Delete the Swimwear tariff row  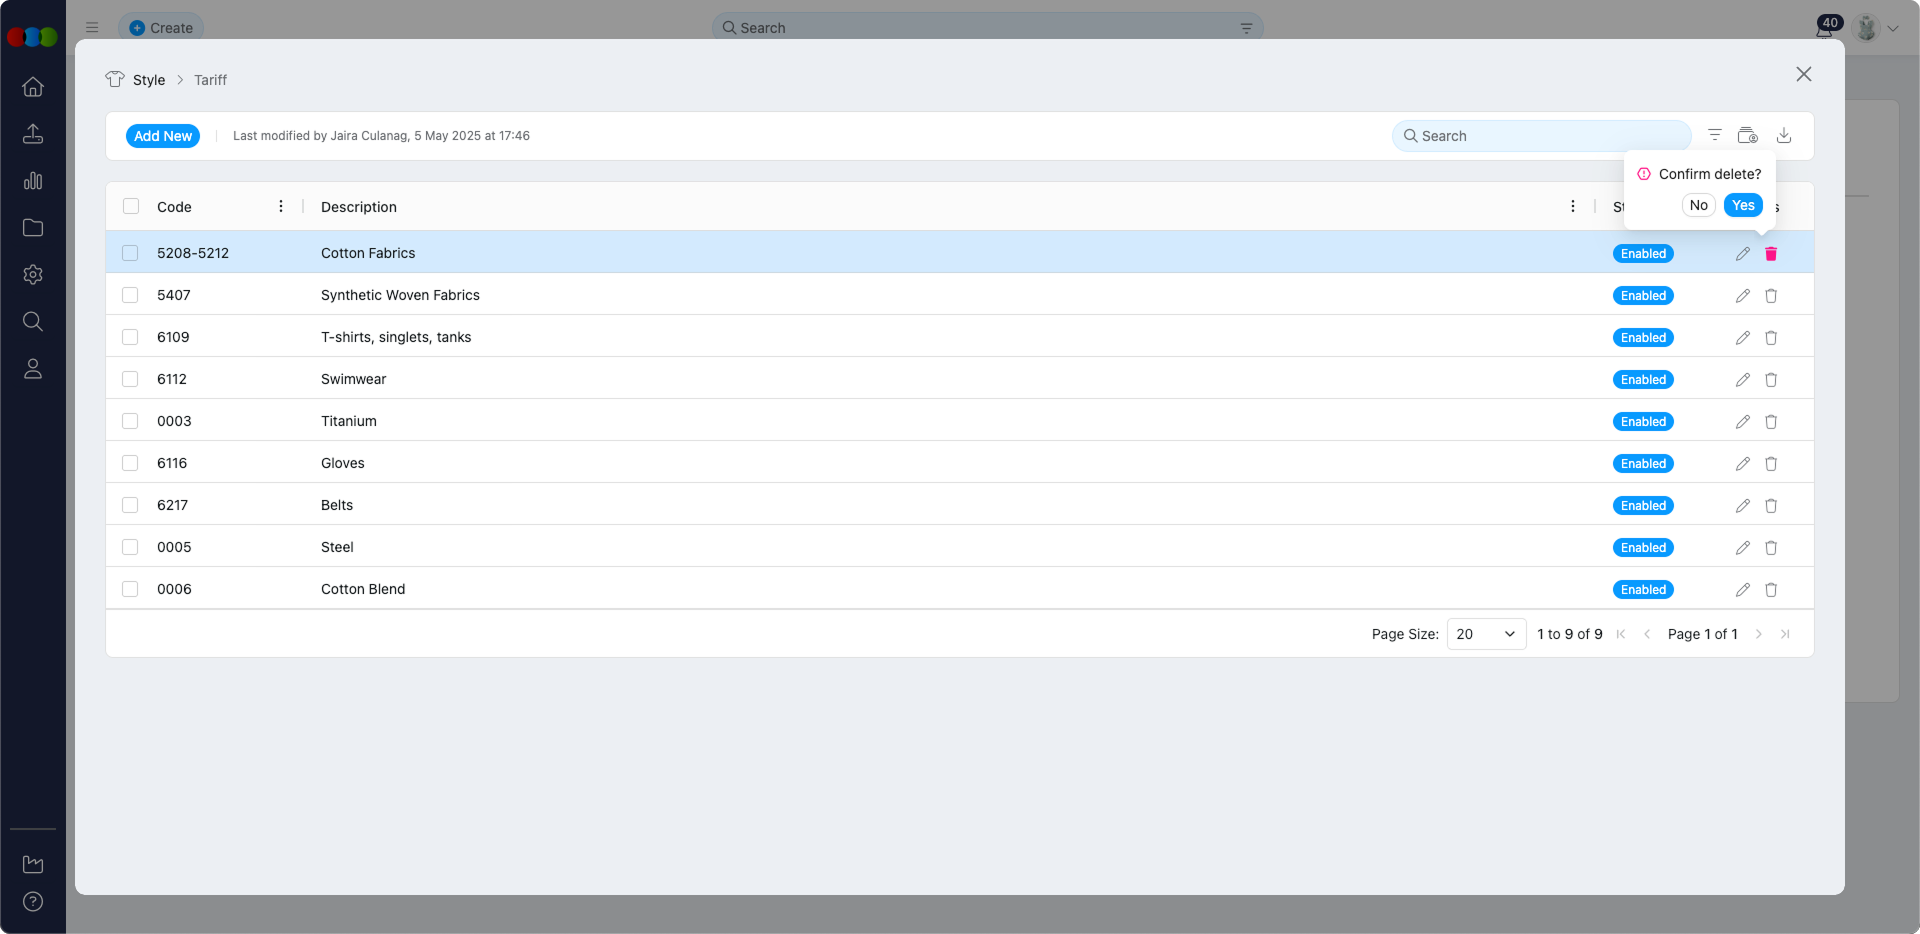(1771, 380)
